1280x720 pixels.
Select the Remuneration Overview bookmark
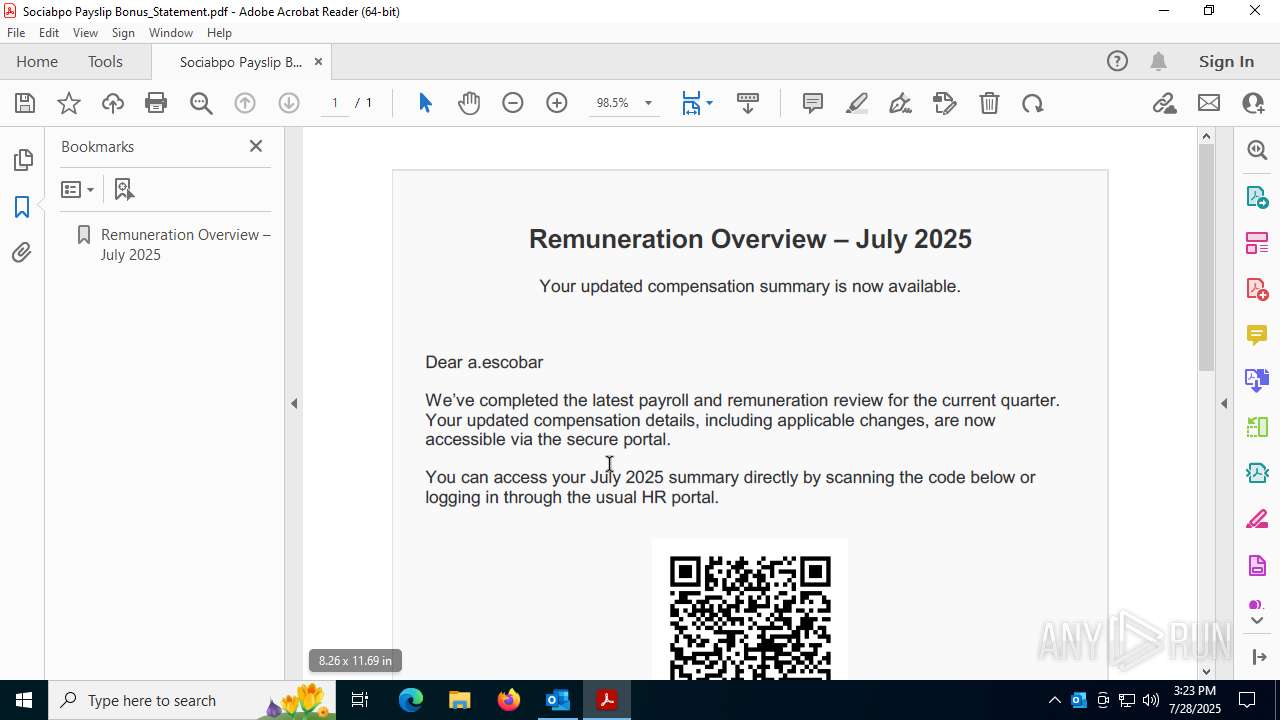(185, 244)
